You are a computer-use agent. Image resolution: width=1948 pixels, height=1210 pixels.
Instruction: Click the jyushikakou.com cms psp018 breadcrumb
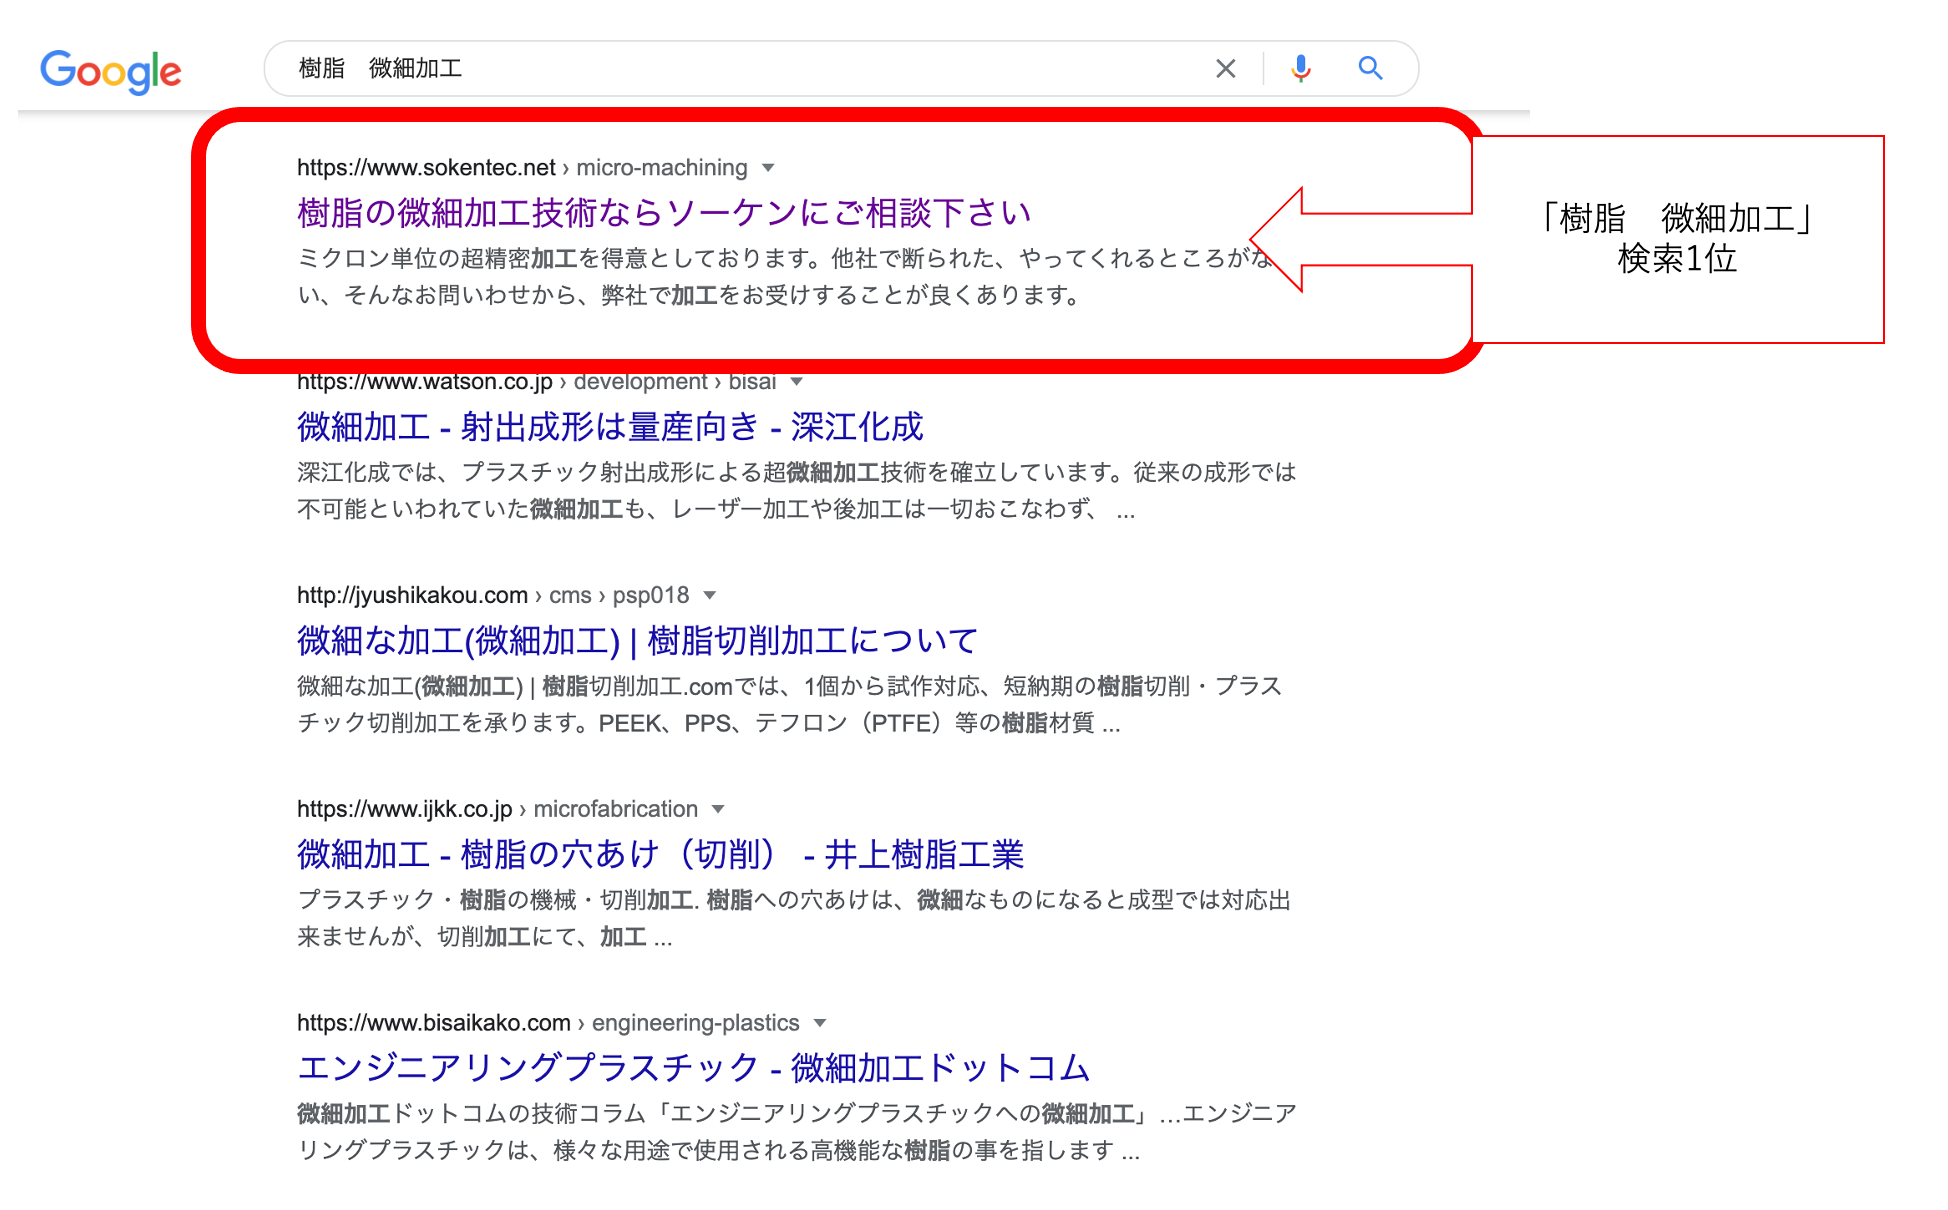(x=492, y=596)
